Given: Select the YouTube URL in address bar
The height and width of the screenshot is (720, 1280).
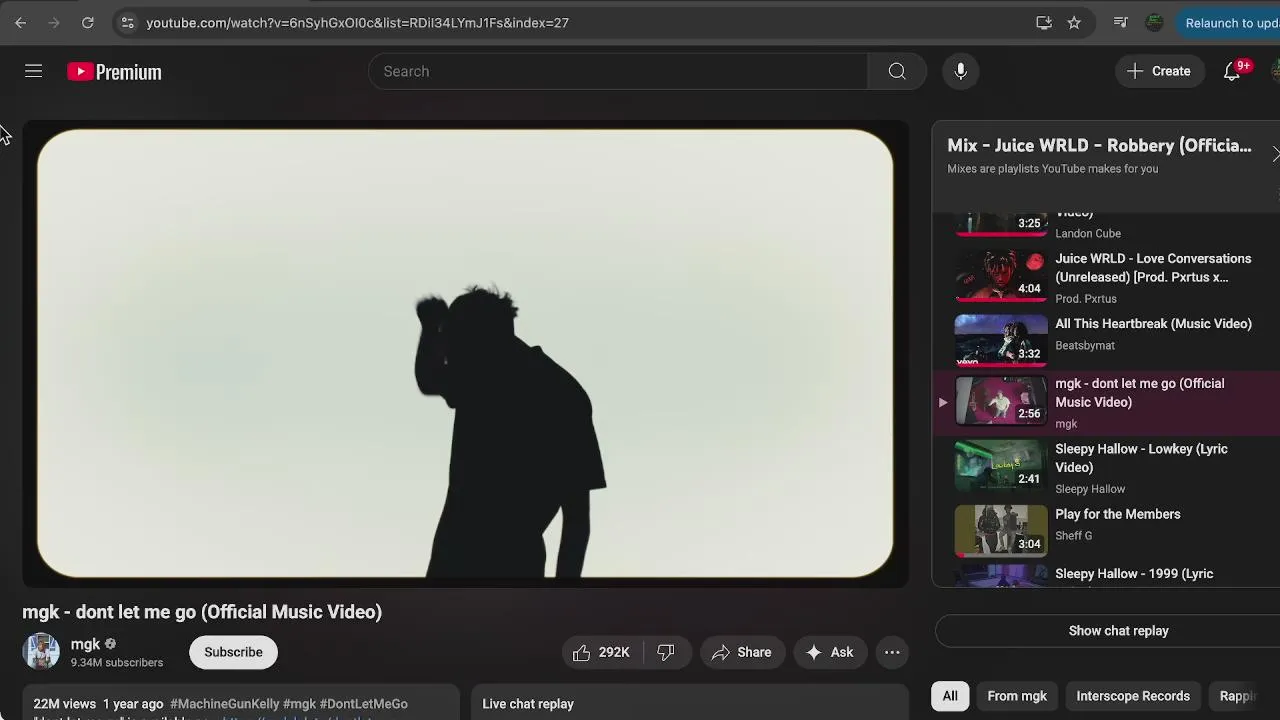Looking at the screenshot, I should tap(357, 22).
